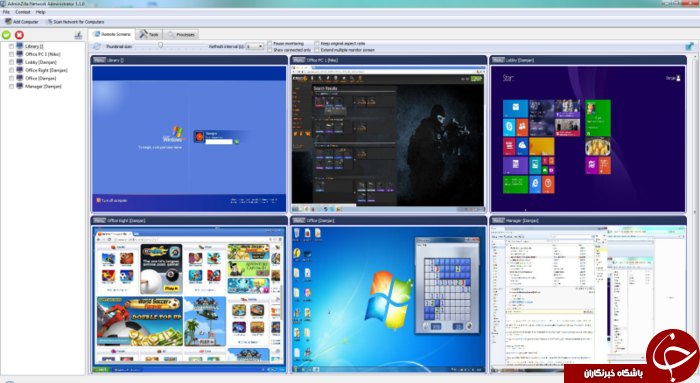Switch to the Tools tab

coord(149,34)
